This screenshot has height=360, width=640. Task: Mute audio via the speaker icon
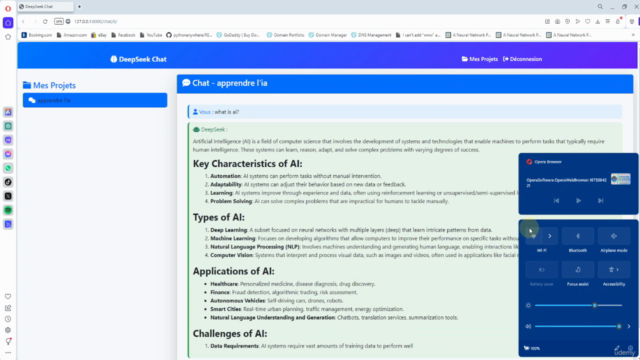pyautogui.click(x=528, y=326)
